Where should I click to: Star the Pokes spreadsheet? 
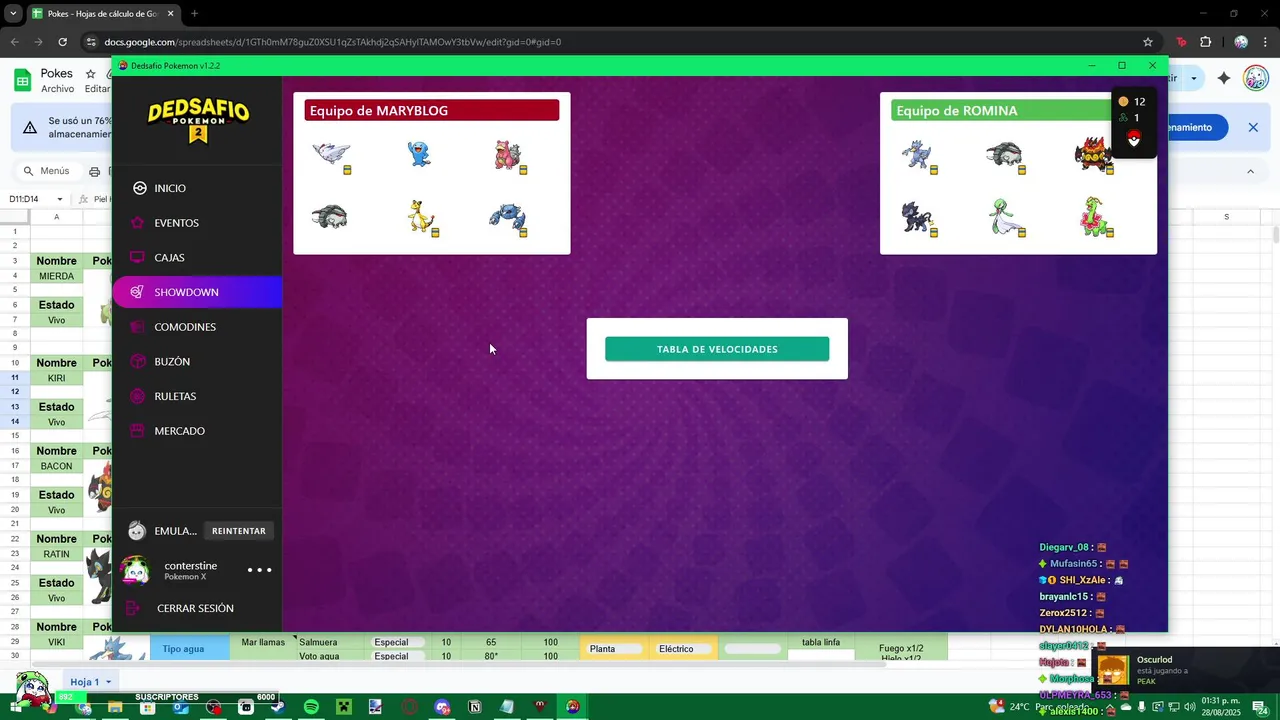(x=90, y=74)
